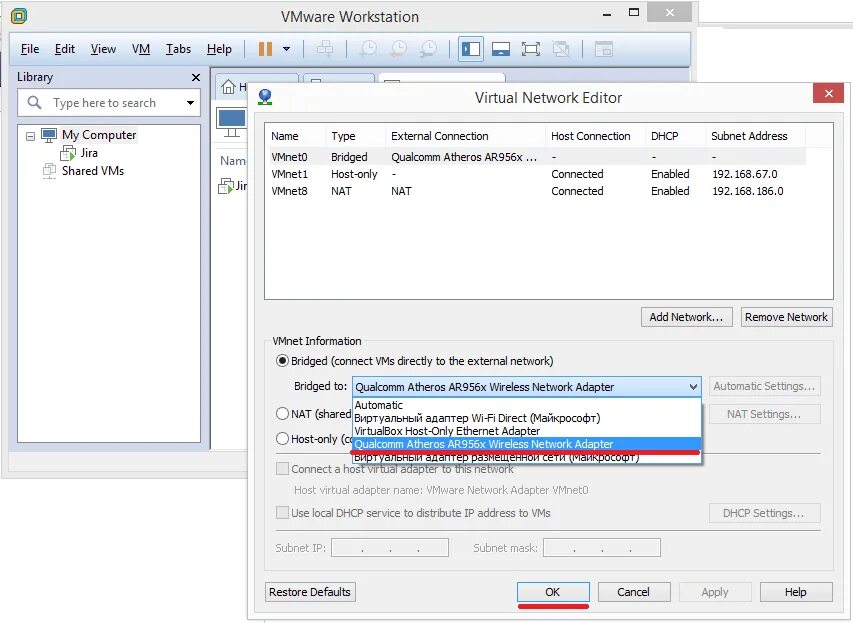Choose the last Microsoft hosted network adapter option

point(527,458)
